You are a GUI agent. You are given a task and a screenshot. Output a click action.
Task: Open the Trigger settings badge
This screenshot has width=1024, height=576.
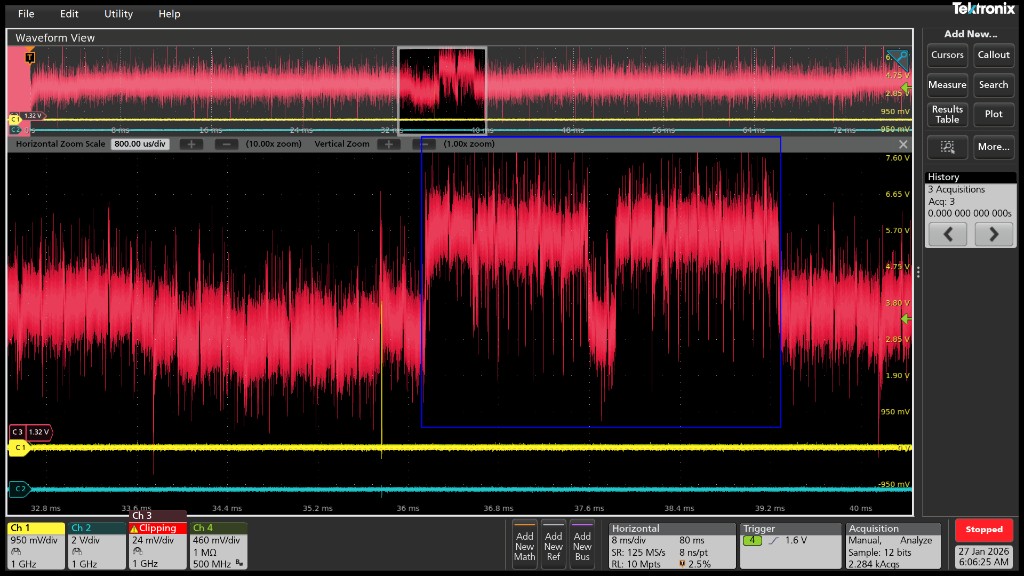[x=791, y=546]
